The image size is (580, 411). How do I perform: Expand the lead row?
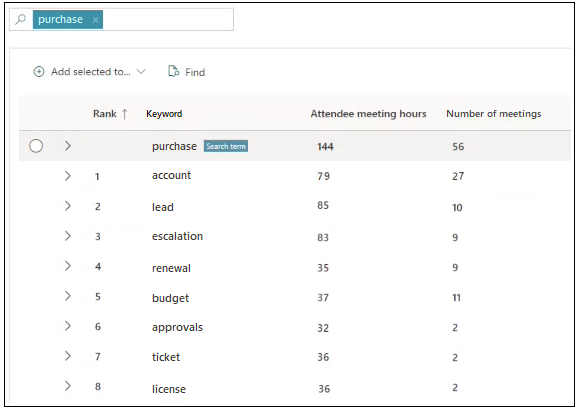pos(67,206)
